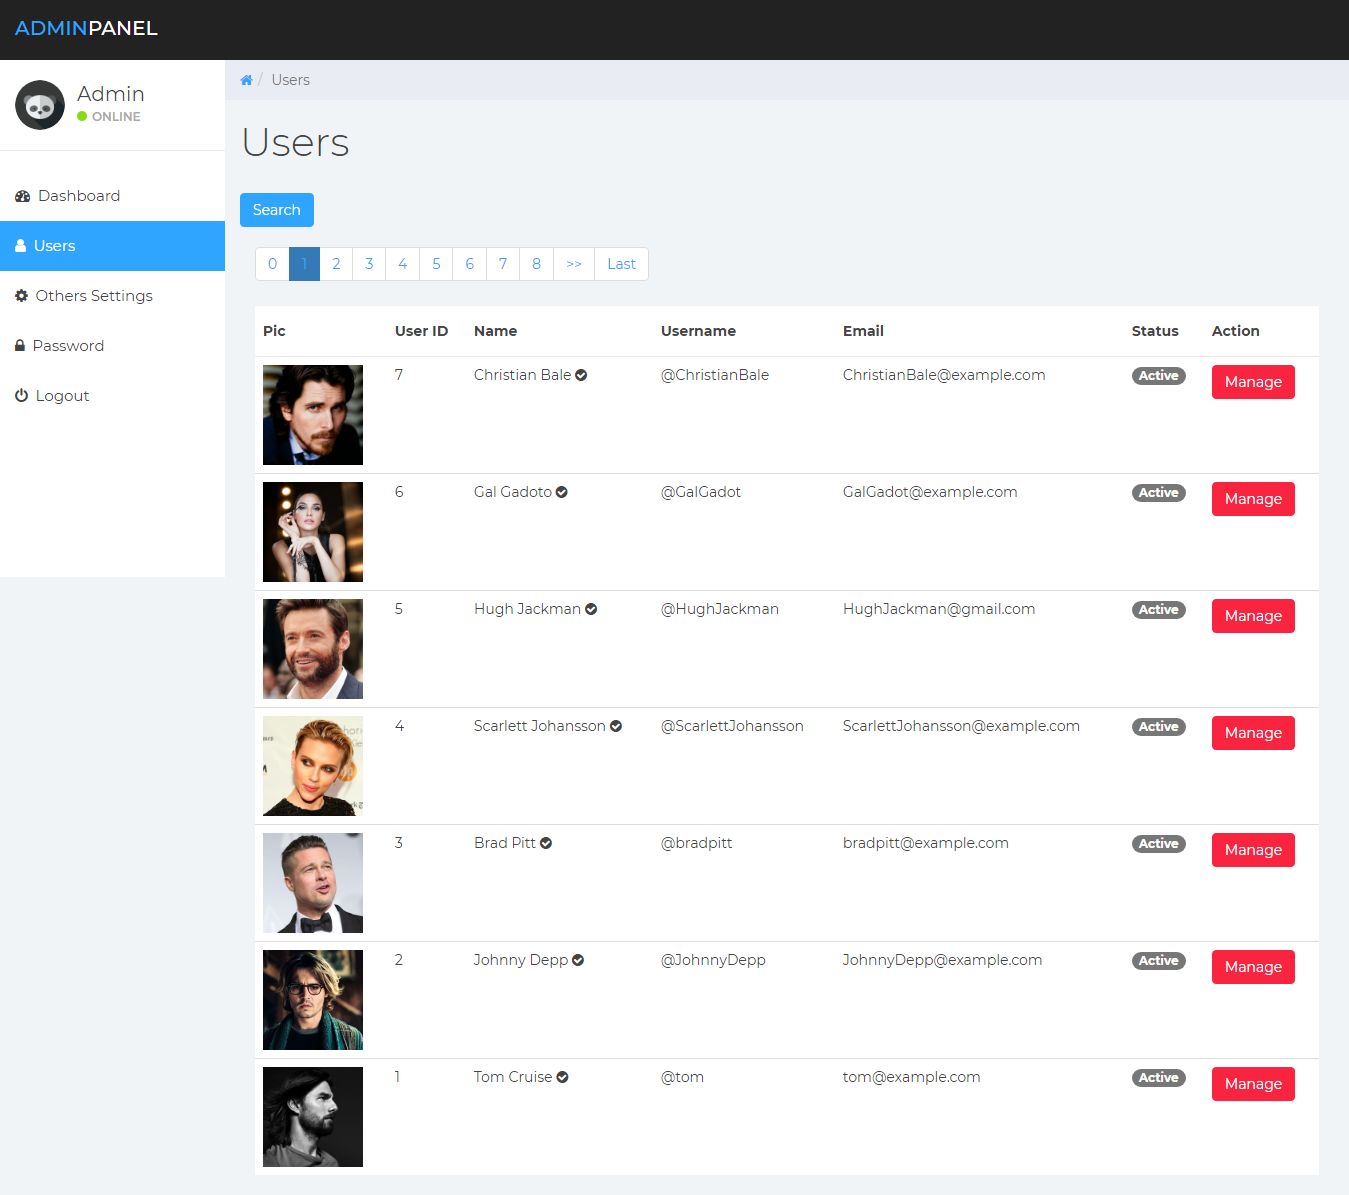1349x1195 pixels.
Task: Choose Logout in the sidebar
Action: coord(112,396)
